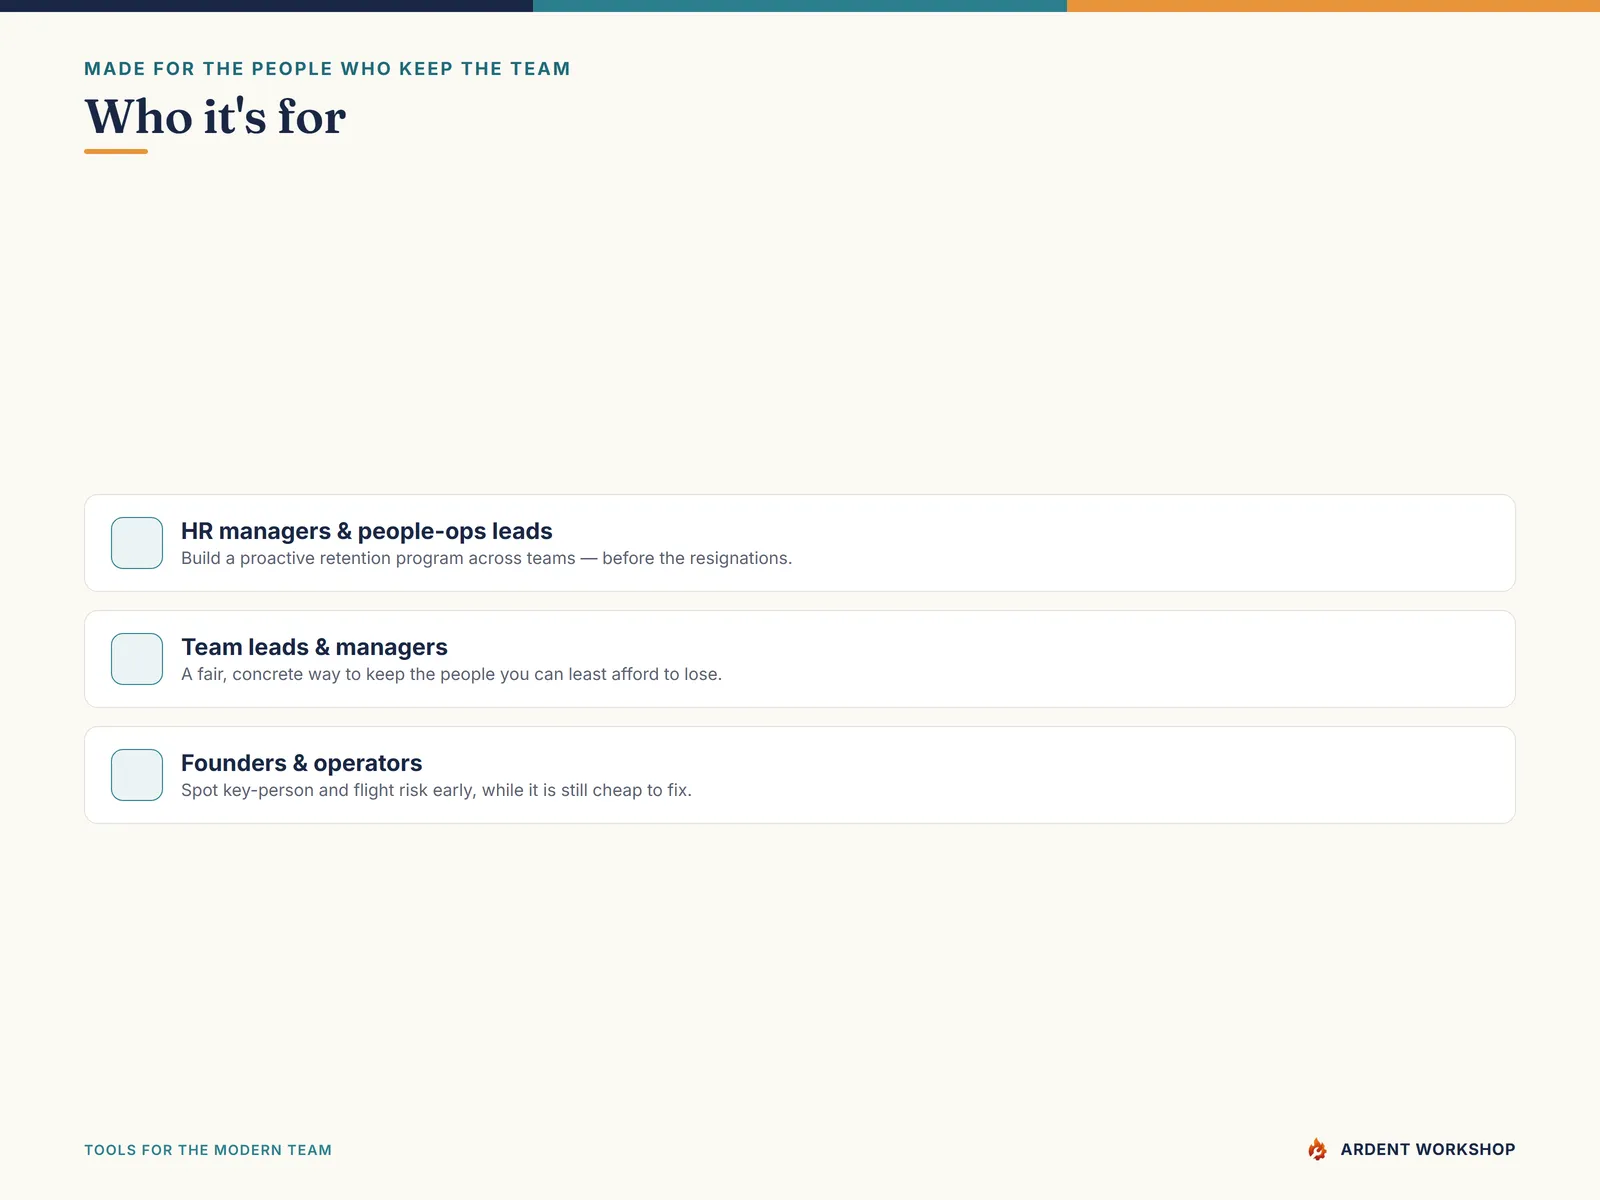Viewport: 1600px width, 1200px height.
Task: Click the 'Ardent Workshop' brand name
Action: point(1428,1149)
